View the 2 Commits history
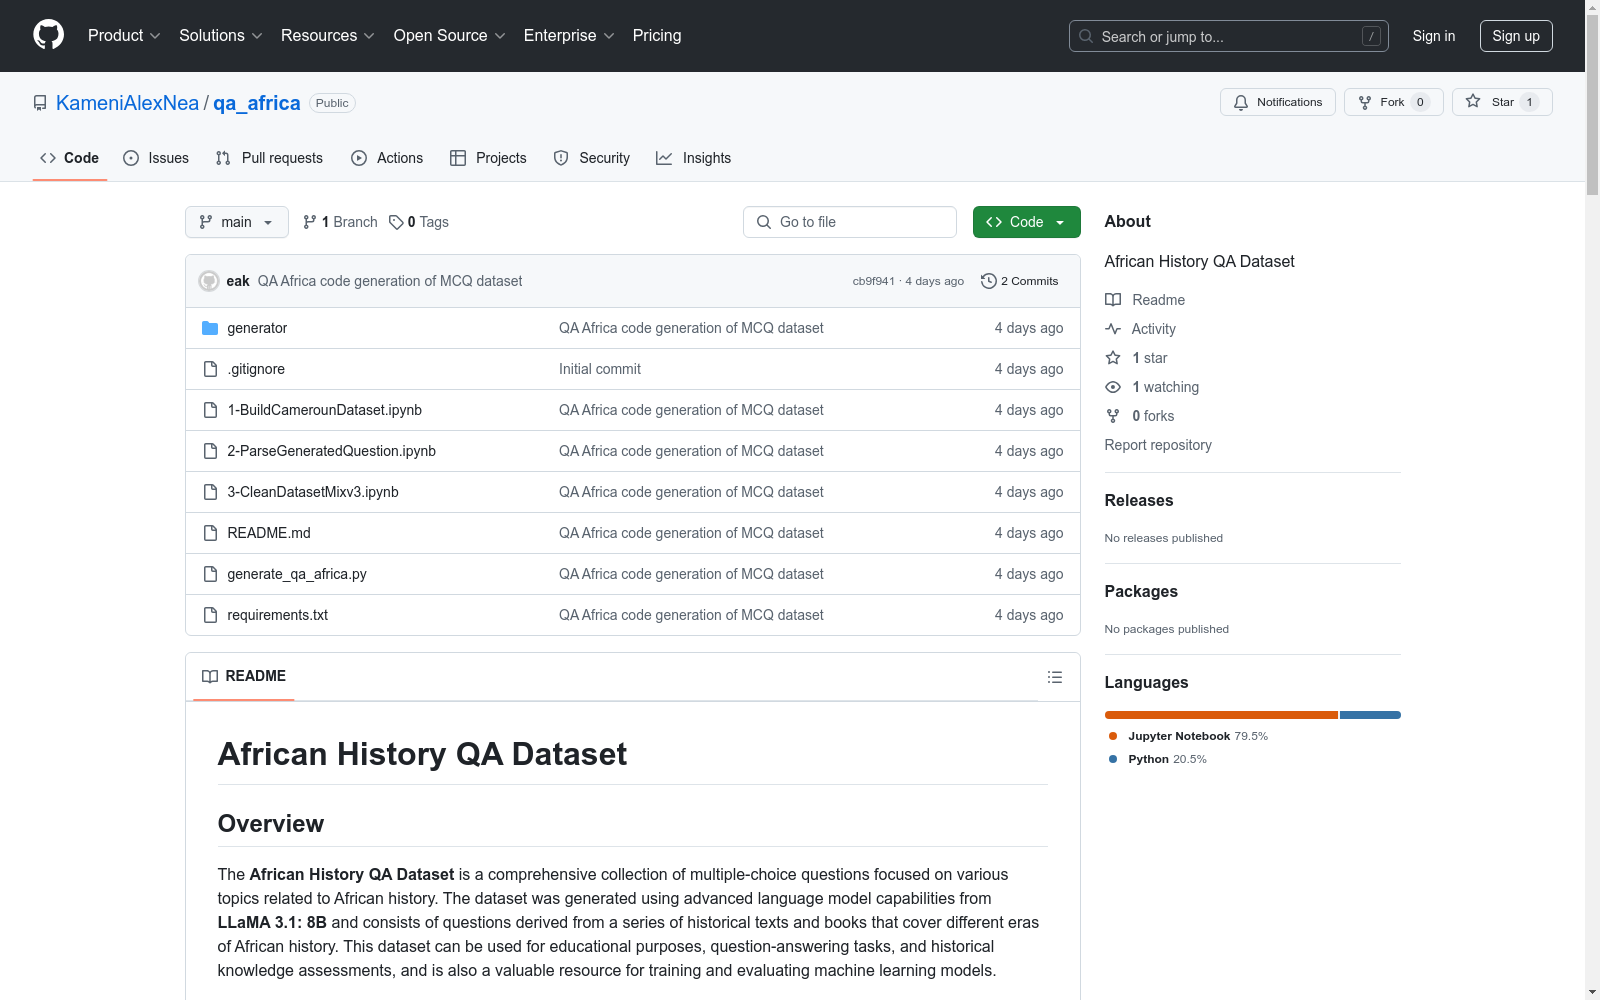Image resolution: width=1600 pixels, height=1000 pixels. [x=1020, y=281]
